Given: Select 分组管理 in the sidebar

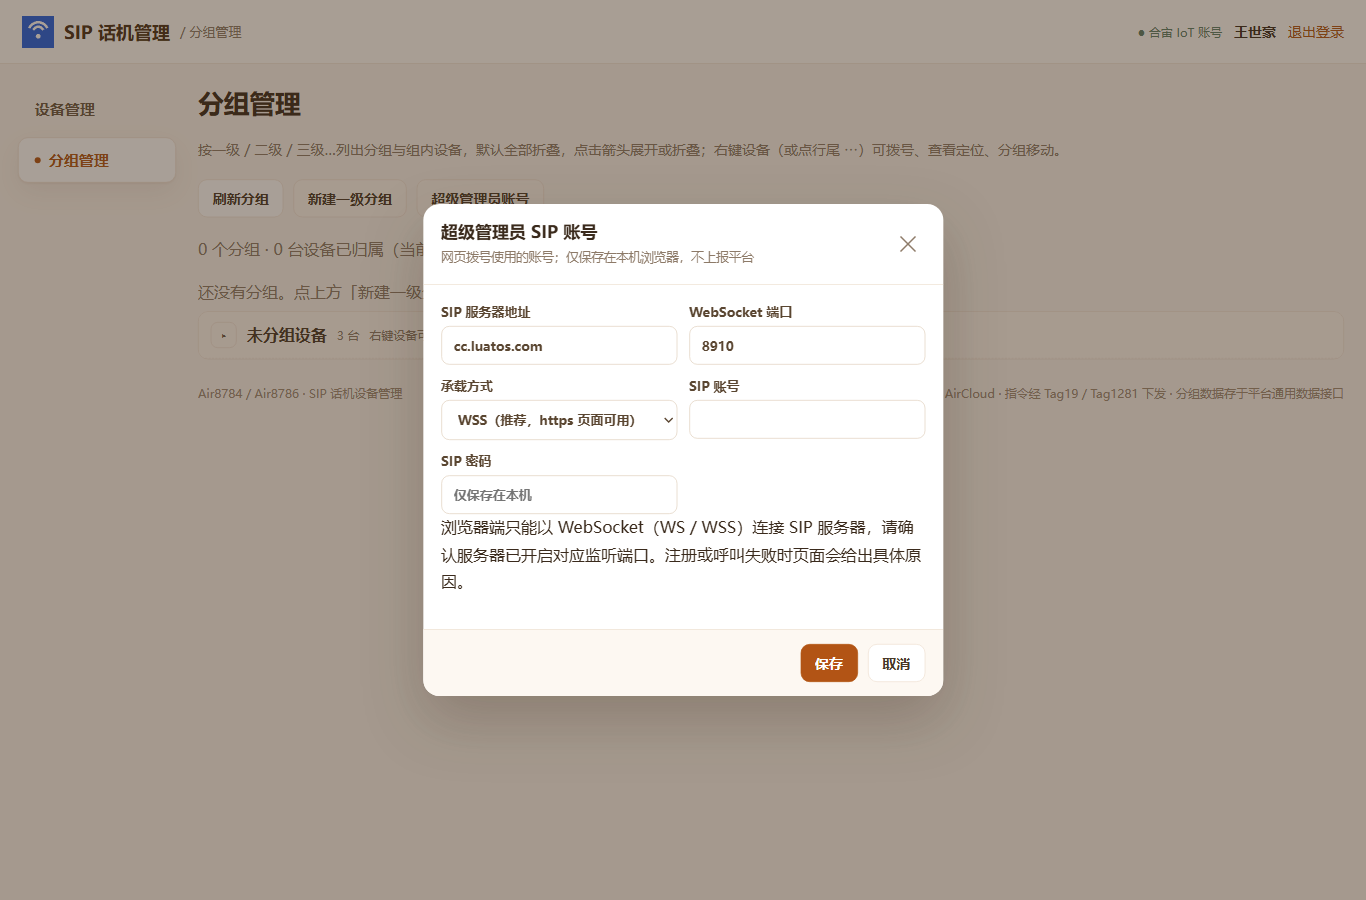Looking at the screenshot, I should 97,160.
